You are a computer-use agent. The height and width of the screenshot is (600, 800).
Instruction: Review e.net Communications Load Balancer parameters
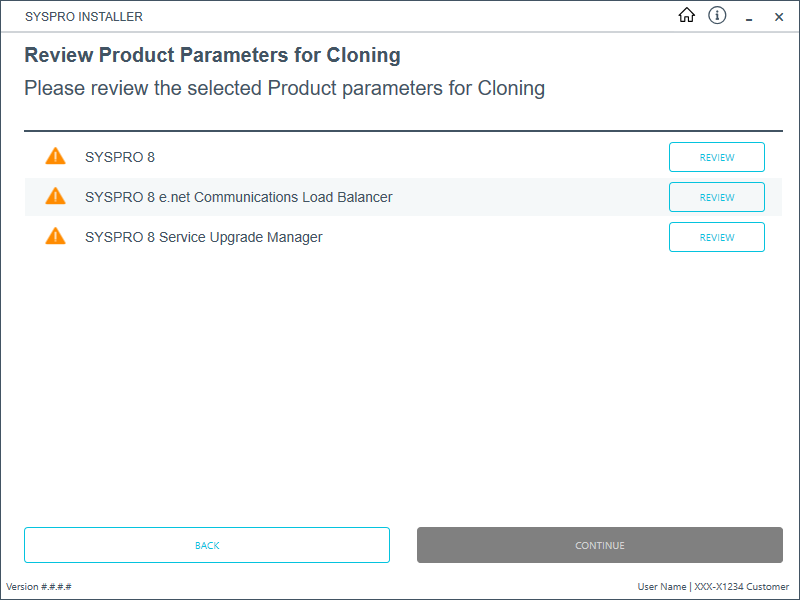click(x=716, y=197)
